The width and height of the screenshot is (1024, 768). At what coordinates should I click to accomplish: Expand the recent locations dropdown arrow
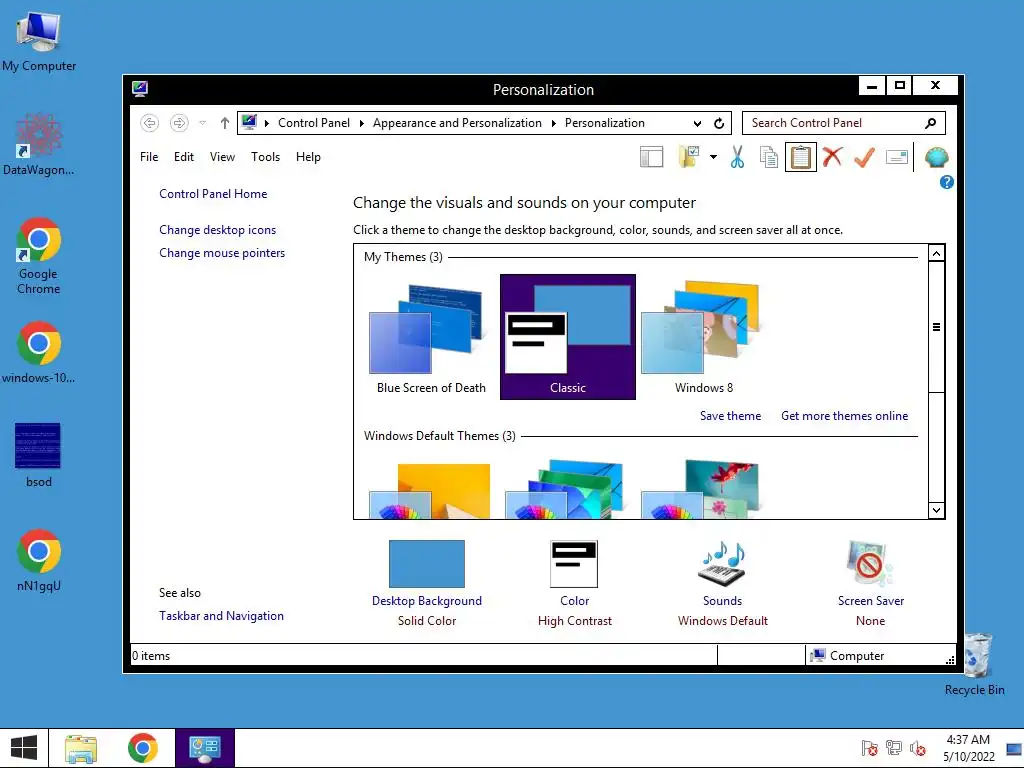(202, 123)
